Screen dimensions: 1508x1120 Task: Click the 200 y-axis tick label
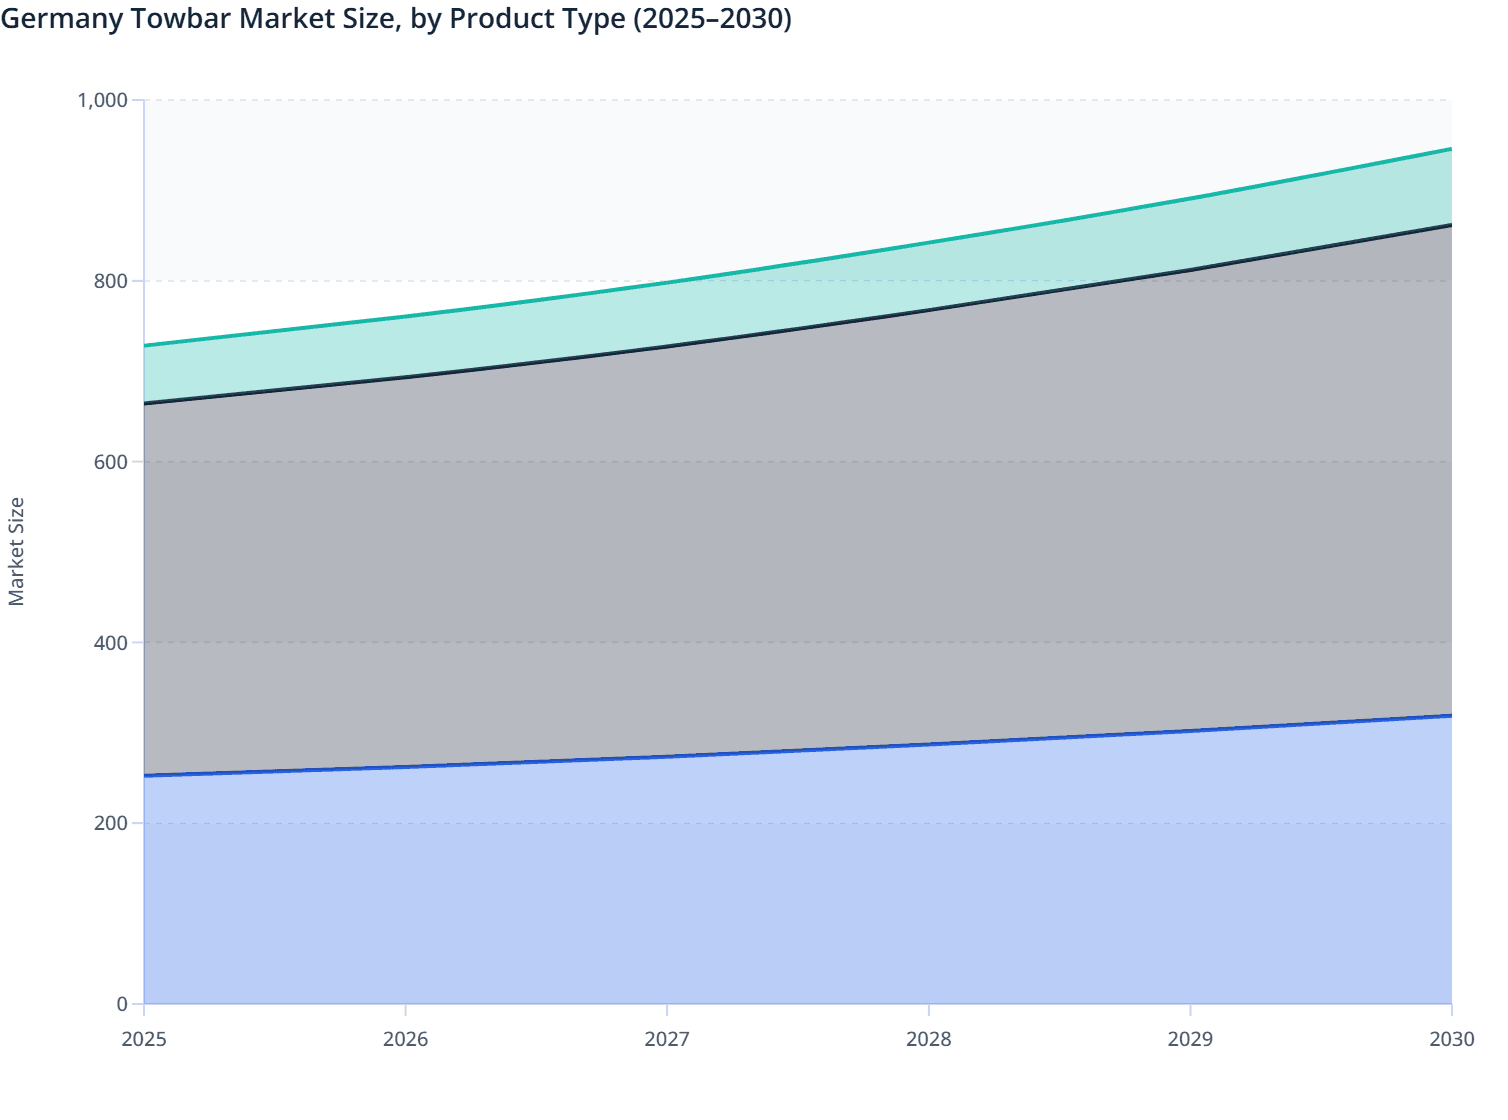pyautogui.click(x=110, y=824)
